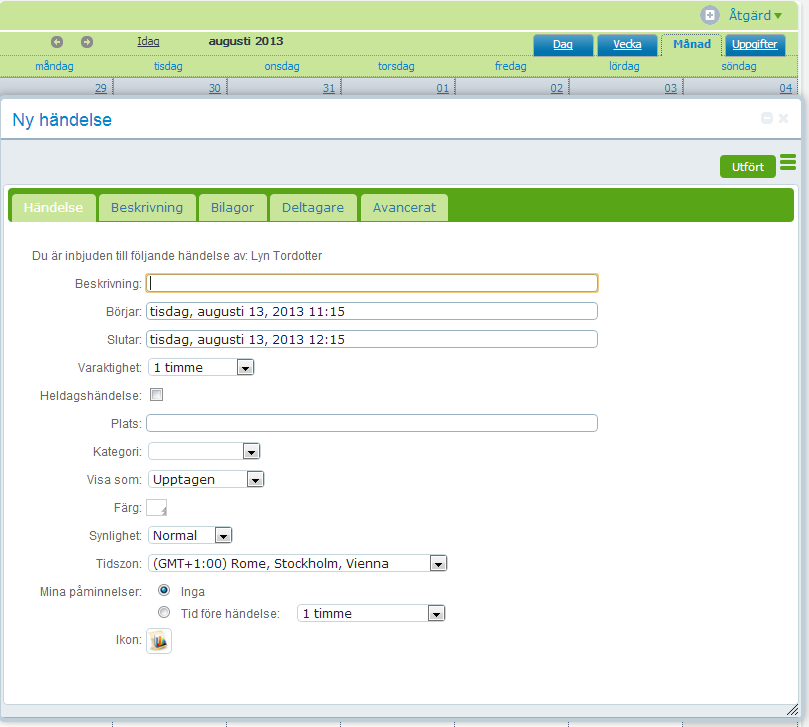Minimize the Ny händelse dialog
Viewport: 809px width, 727px height.
tap(767, 118)
